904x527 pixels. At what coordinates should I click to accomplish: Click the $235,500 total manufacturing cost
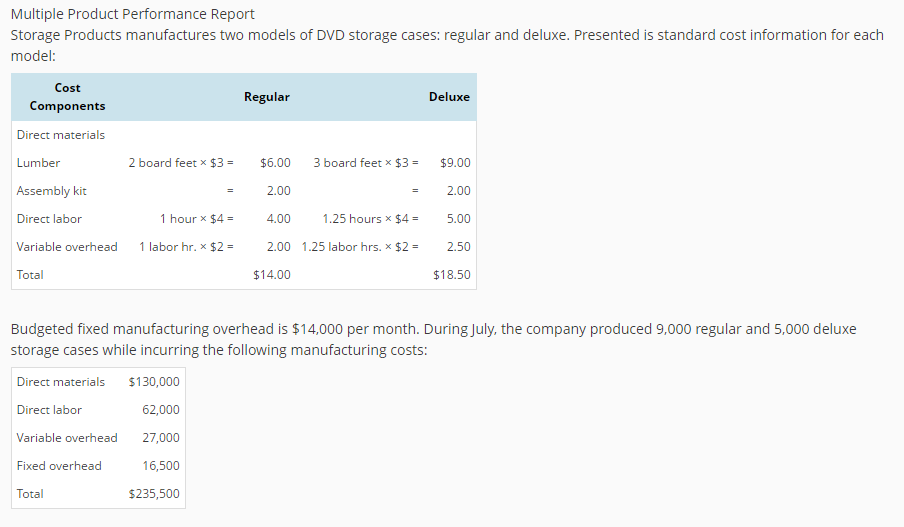155,494
